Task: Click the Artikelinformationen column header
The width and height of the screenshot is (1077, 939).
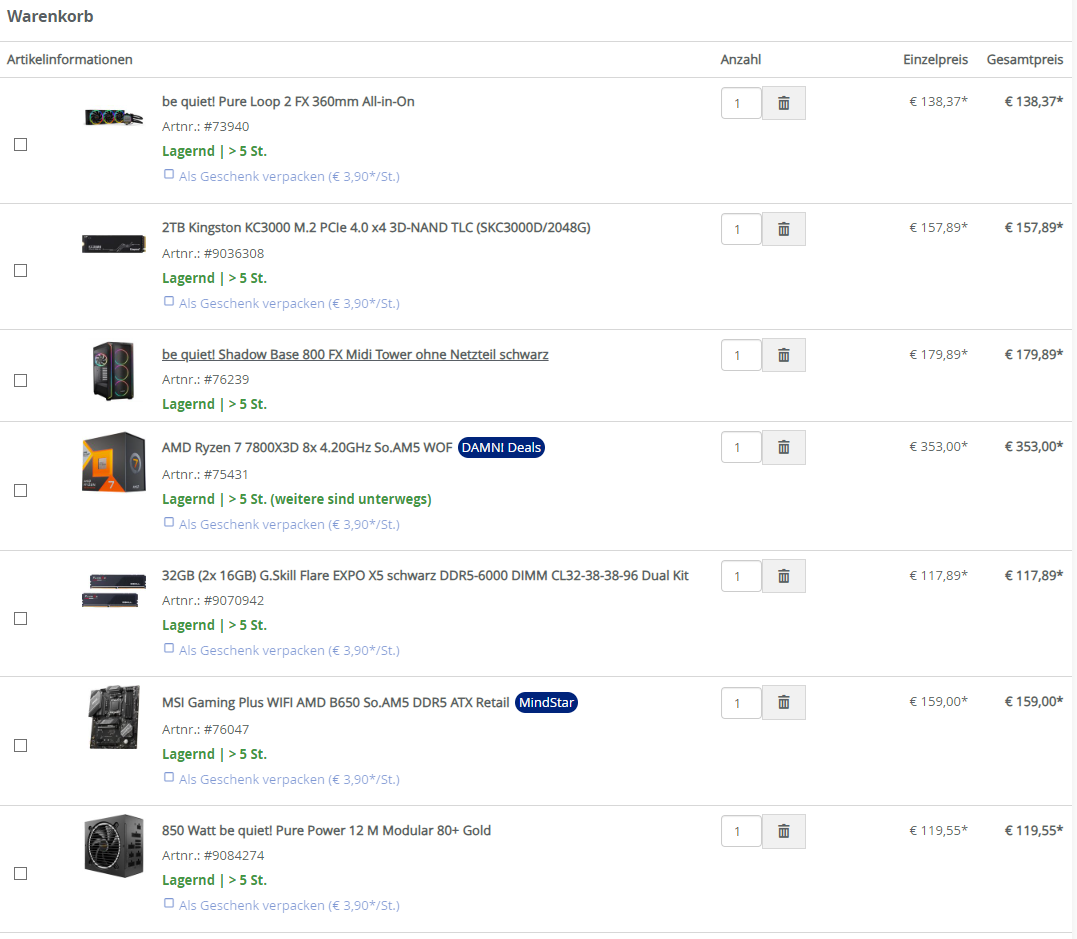Action: 69,60
